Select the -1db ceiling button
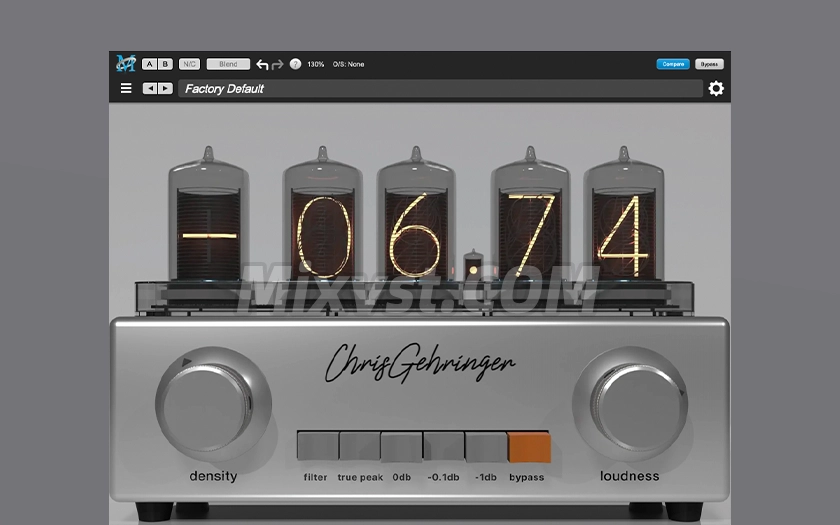This screenshot has height=525, width=840. pos(486,447)
